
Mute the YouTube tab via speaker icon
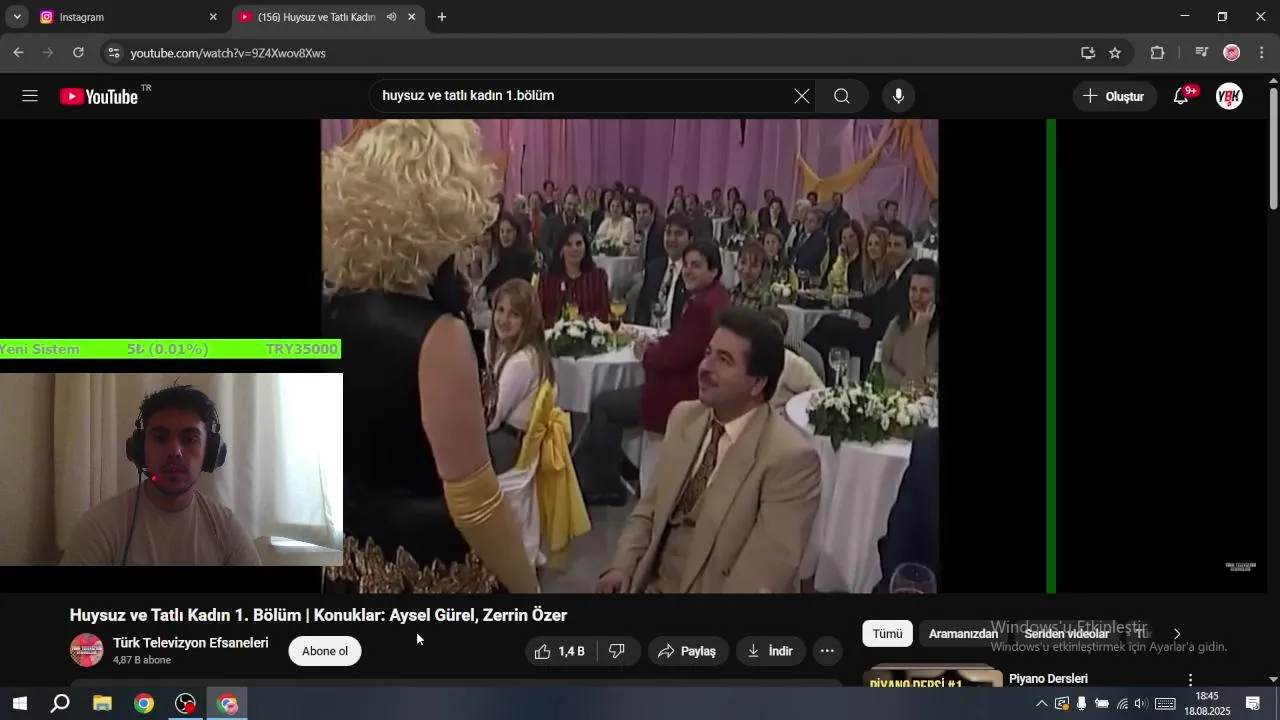(x=391, y=17)
